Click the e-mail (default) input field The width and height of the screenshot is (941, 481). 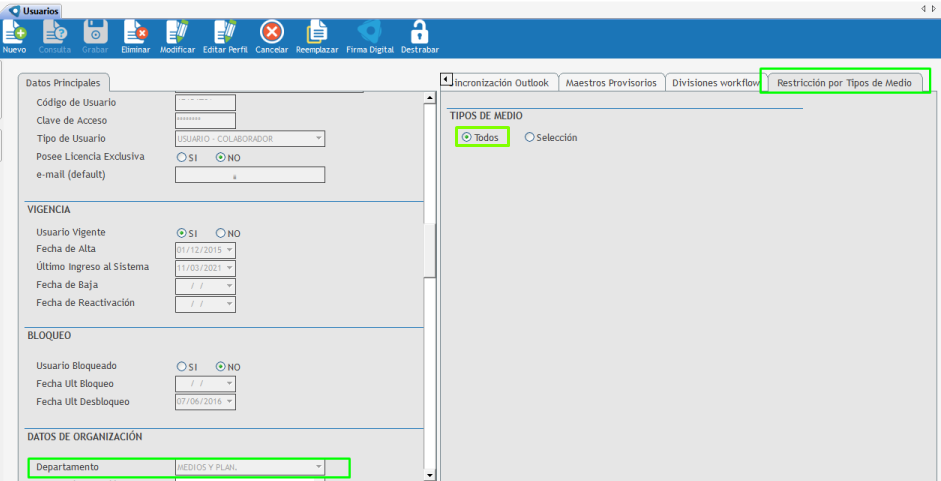pyautogui.click(x=250, y=175)
